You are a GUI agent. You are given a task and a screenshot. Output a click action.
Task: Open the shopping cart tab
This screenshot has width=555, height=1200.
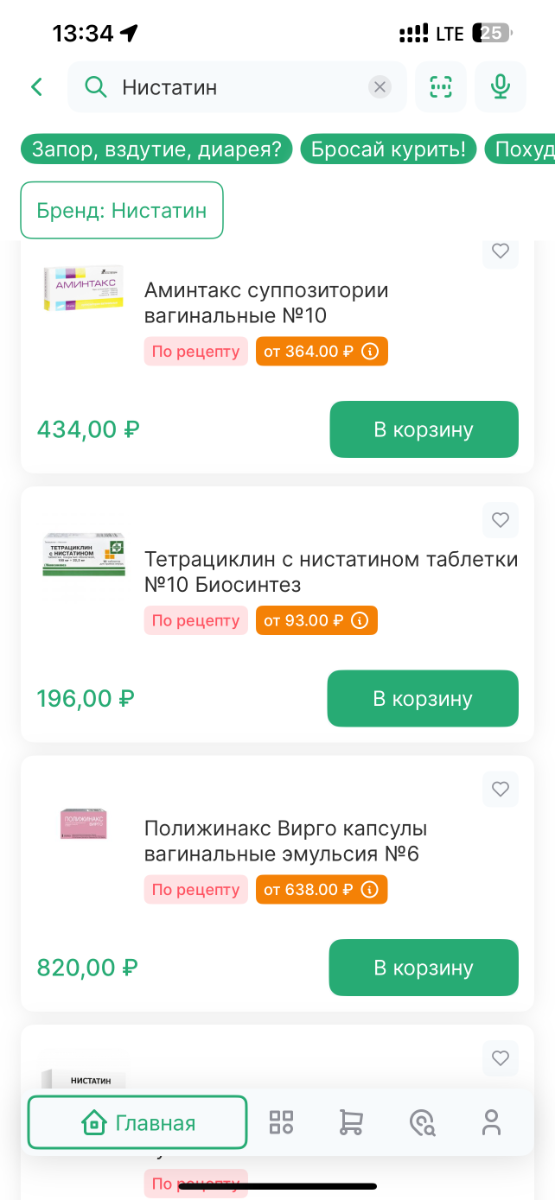coord(351,1123)
